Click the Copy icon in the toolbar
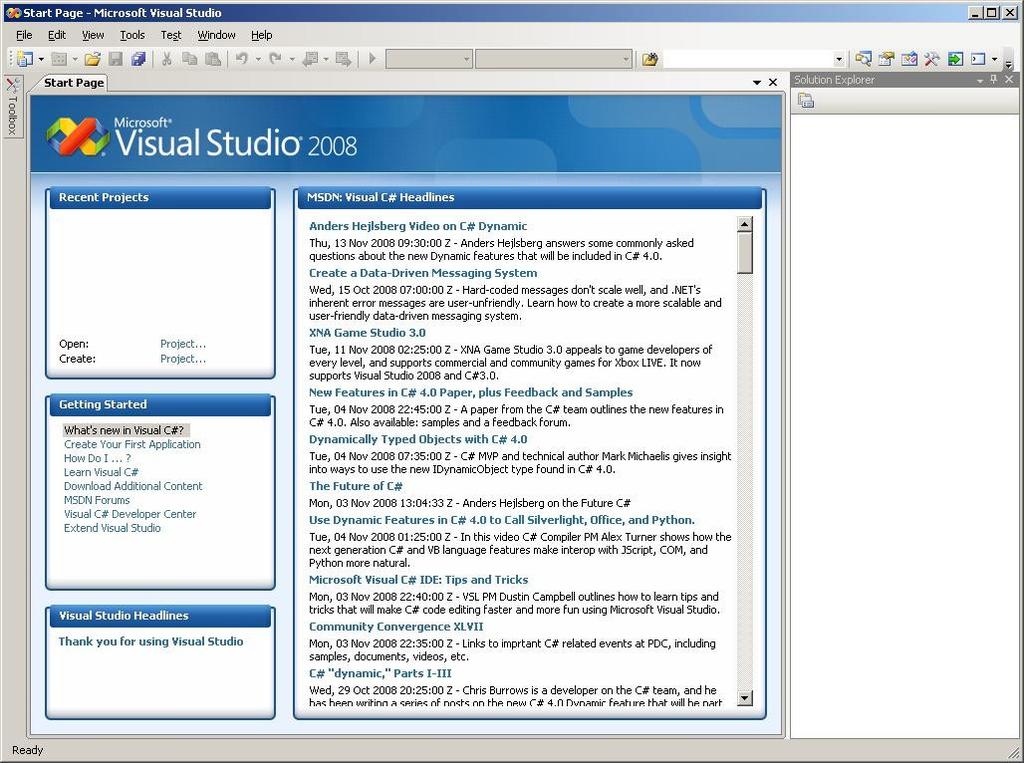Screen dimensions: 1024x763 click(x=189, y=59)
